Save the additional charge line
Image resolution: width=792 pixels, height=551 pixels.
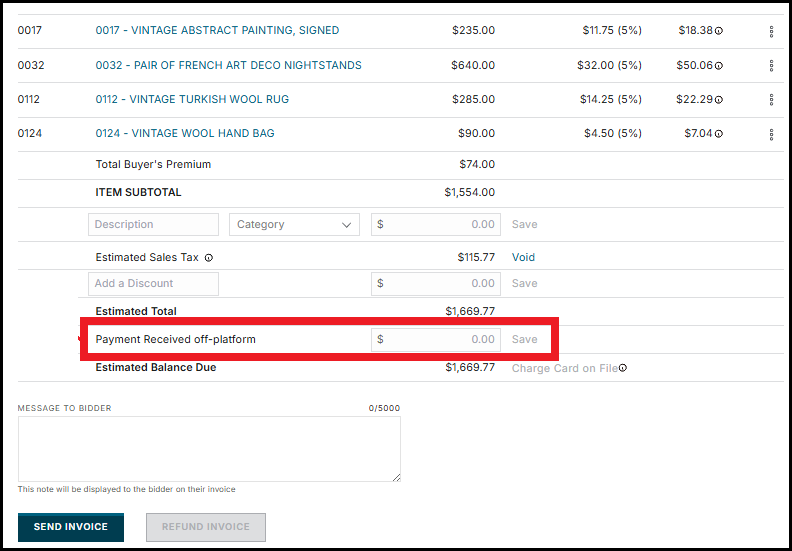coord(524,224)
